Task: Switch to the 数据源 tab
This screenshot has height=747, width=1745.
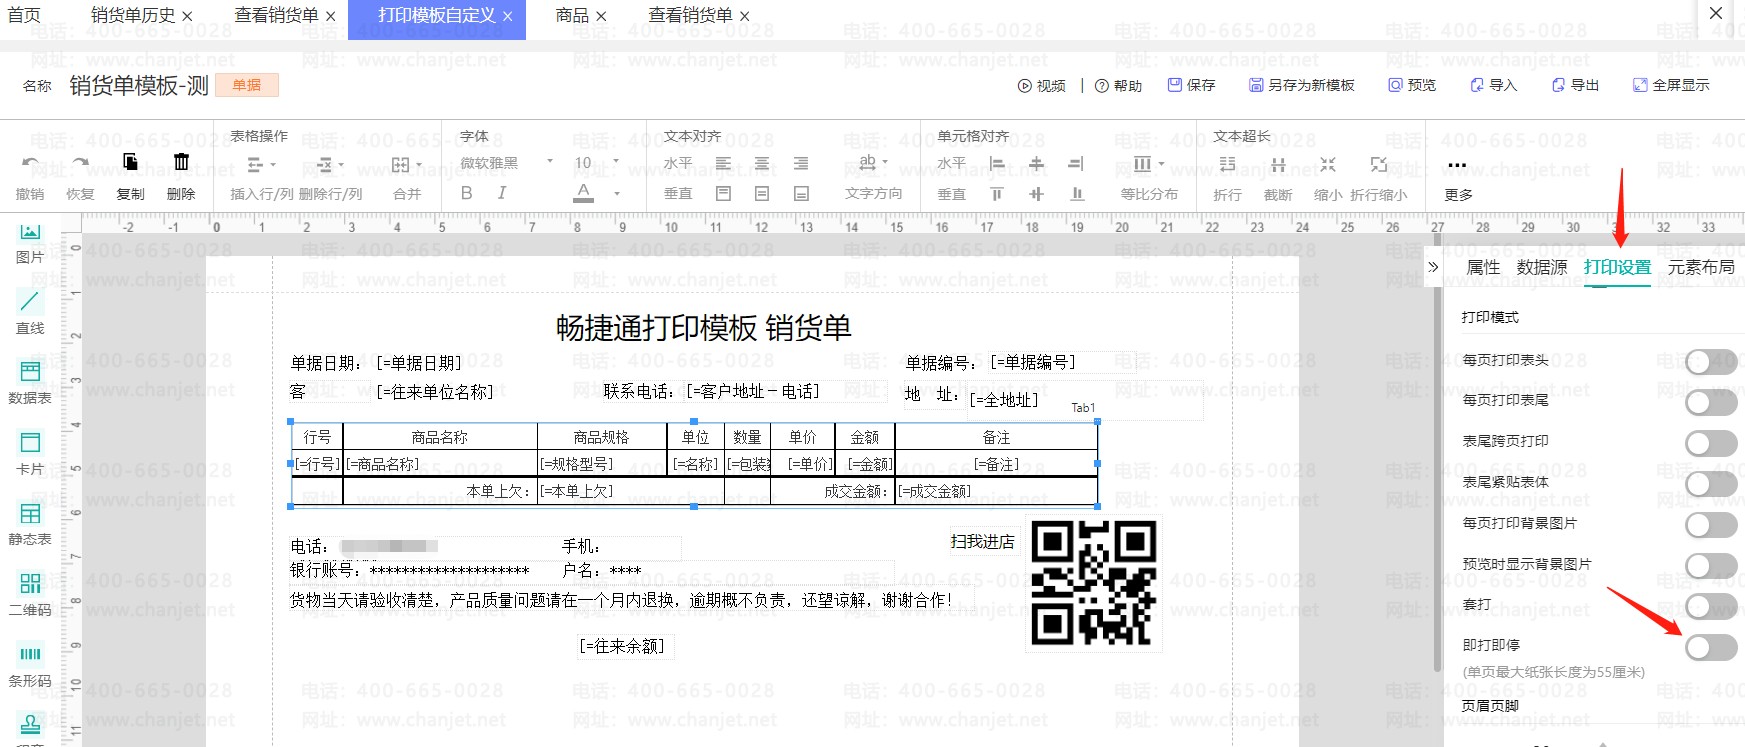Action: click(x=1541, y=267)
